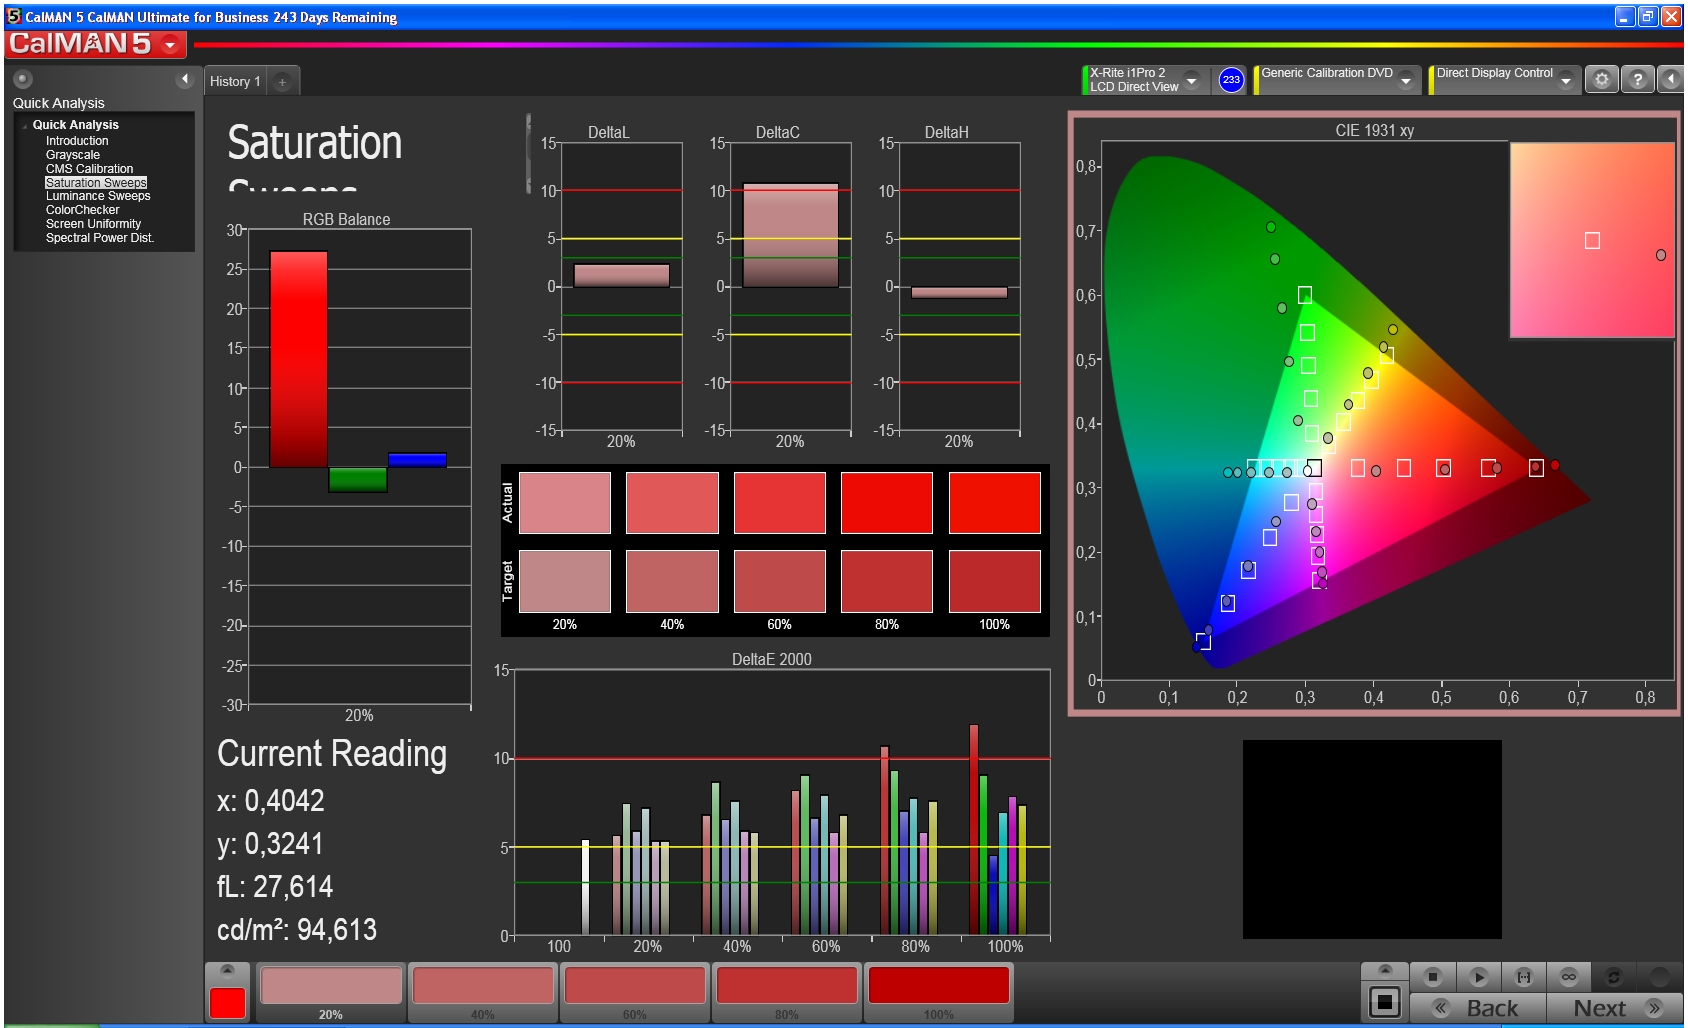Viewport: 1688px width, 1028px height.
Task: Click the read single measurement icon
Action: pyautogui.click(x=1524, y=977)
